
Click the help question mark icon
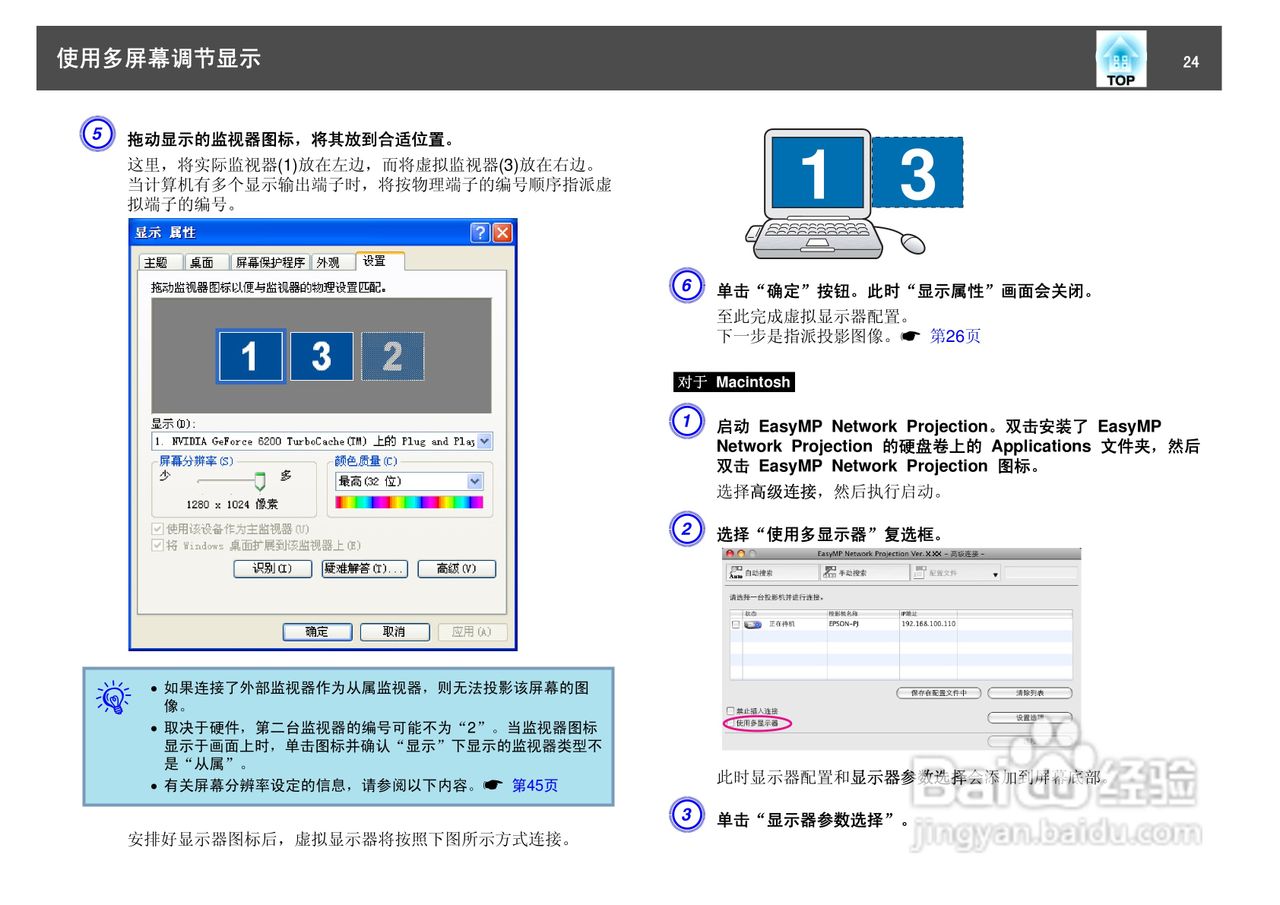point(481,233)
